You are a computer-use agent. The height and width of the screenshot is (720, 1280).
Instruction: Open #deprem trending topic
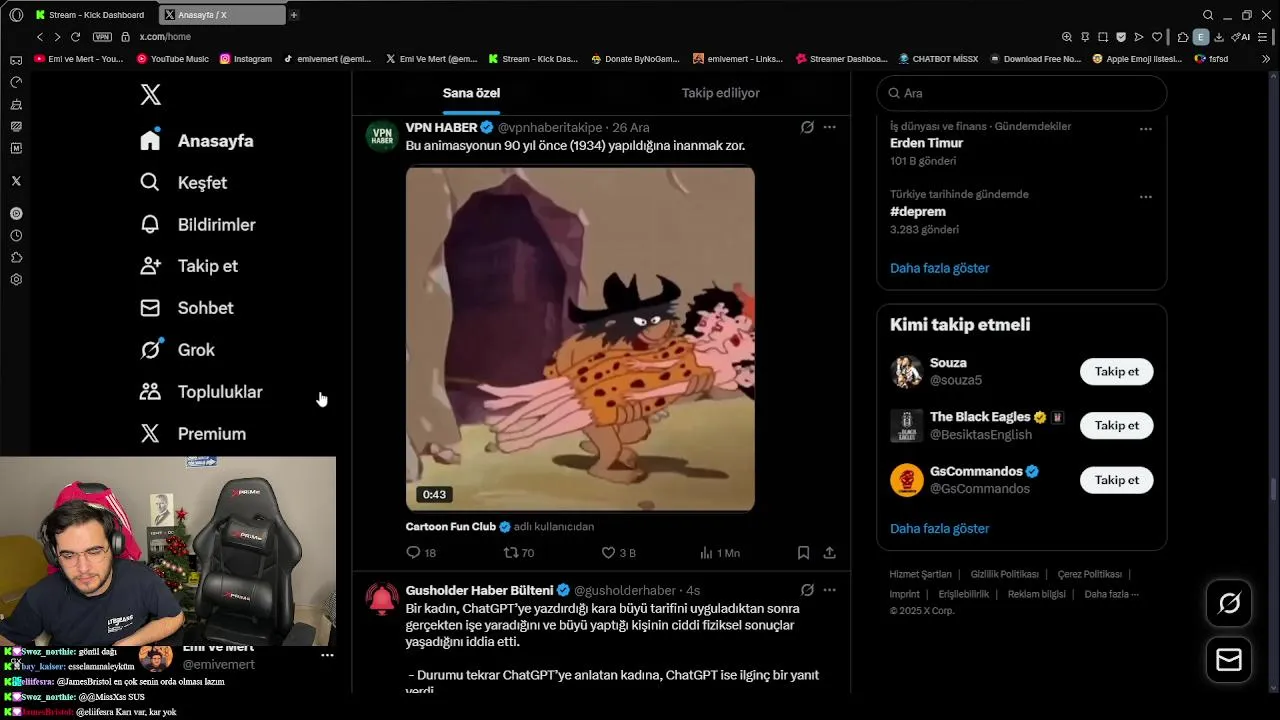point(918,212)
